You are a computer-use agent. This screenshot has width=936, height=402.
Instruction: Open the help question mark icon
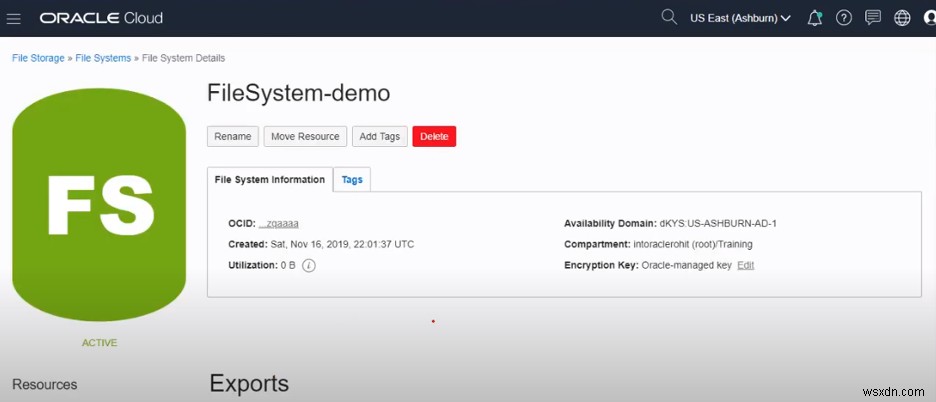843,19
